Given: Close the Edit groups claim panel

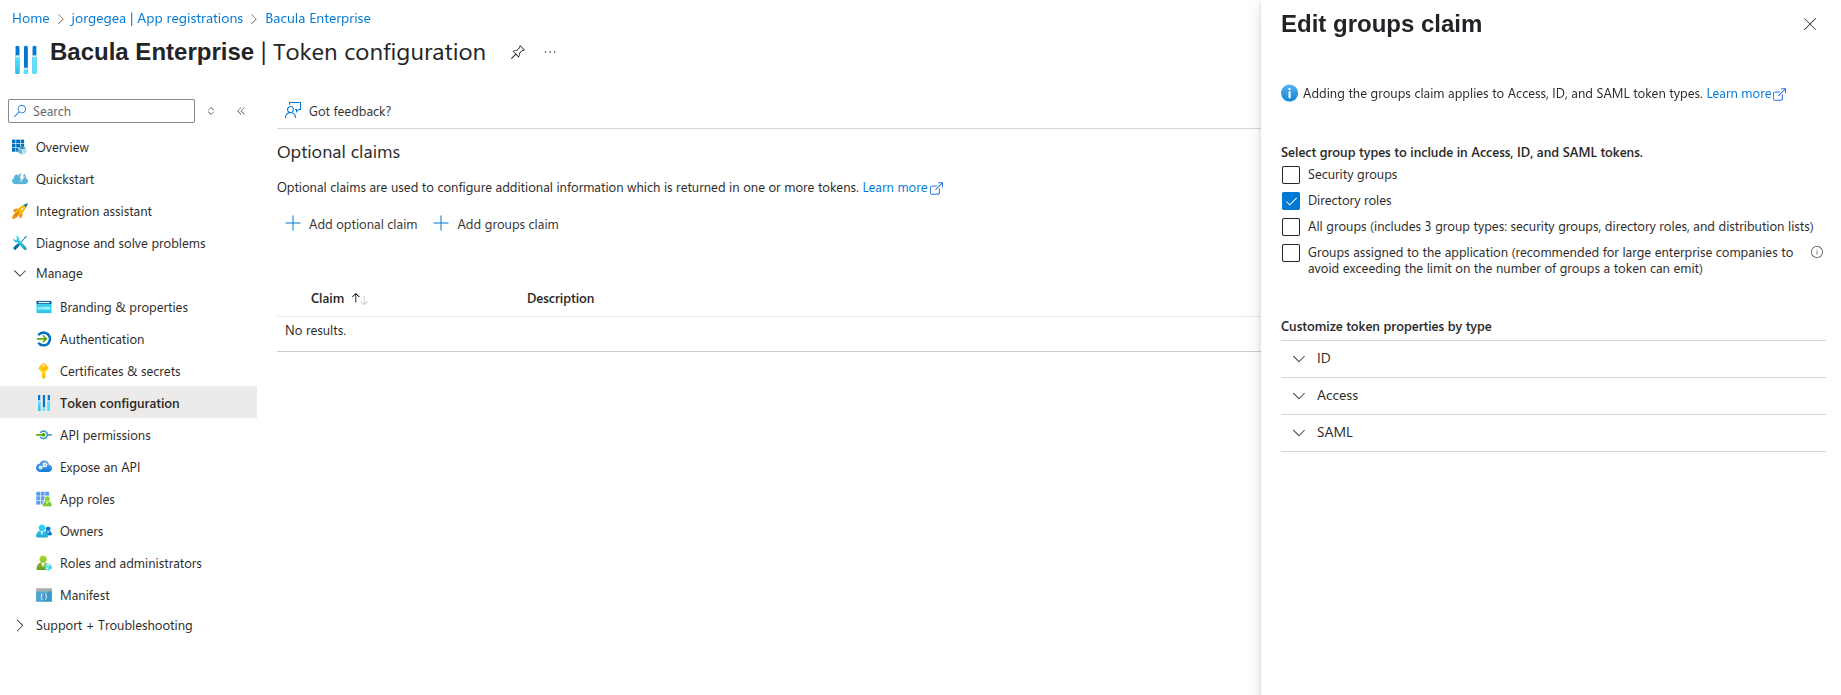Looking at the screenshot, I should click(x=1809, y=24).
